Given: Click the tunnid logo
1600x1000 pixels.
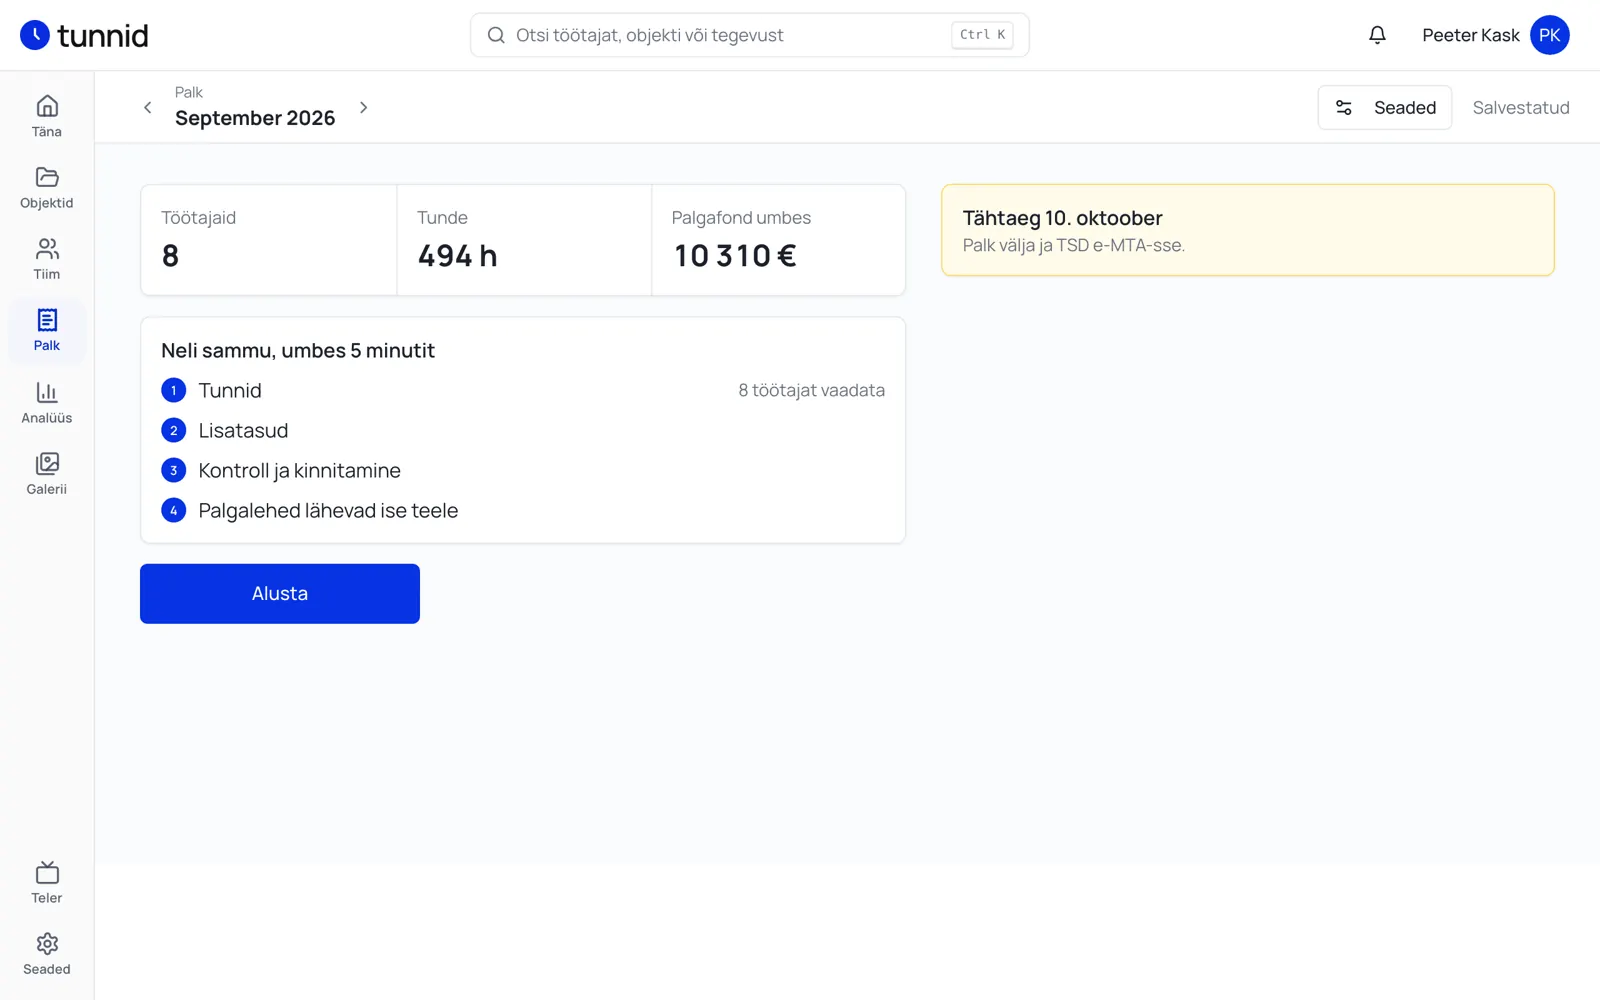Looking at the screenshot, I should click(84, 35).
